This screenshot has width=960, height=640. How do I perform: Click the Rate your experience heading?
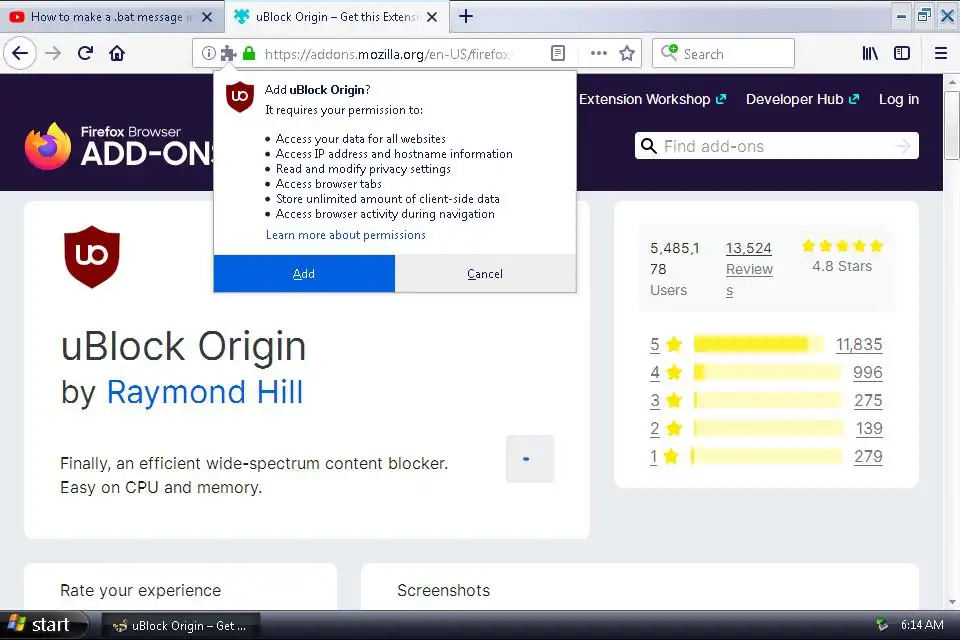tap(140, 590)
